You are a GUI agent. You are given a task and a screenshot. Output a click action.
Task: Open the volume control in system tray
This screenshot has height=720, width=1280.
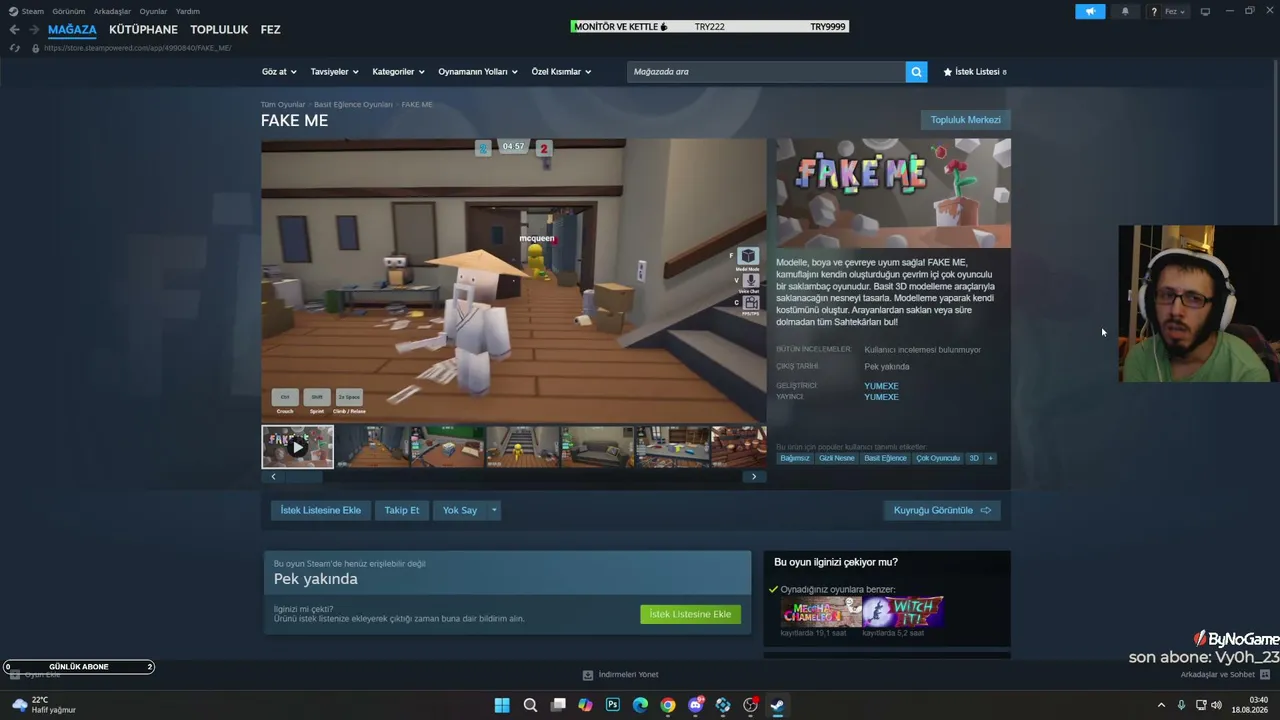click(1216, 705)
